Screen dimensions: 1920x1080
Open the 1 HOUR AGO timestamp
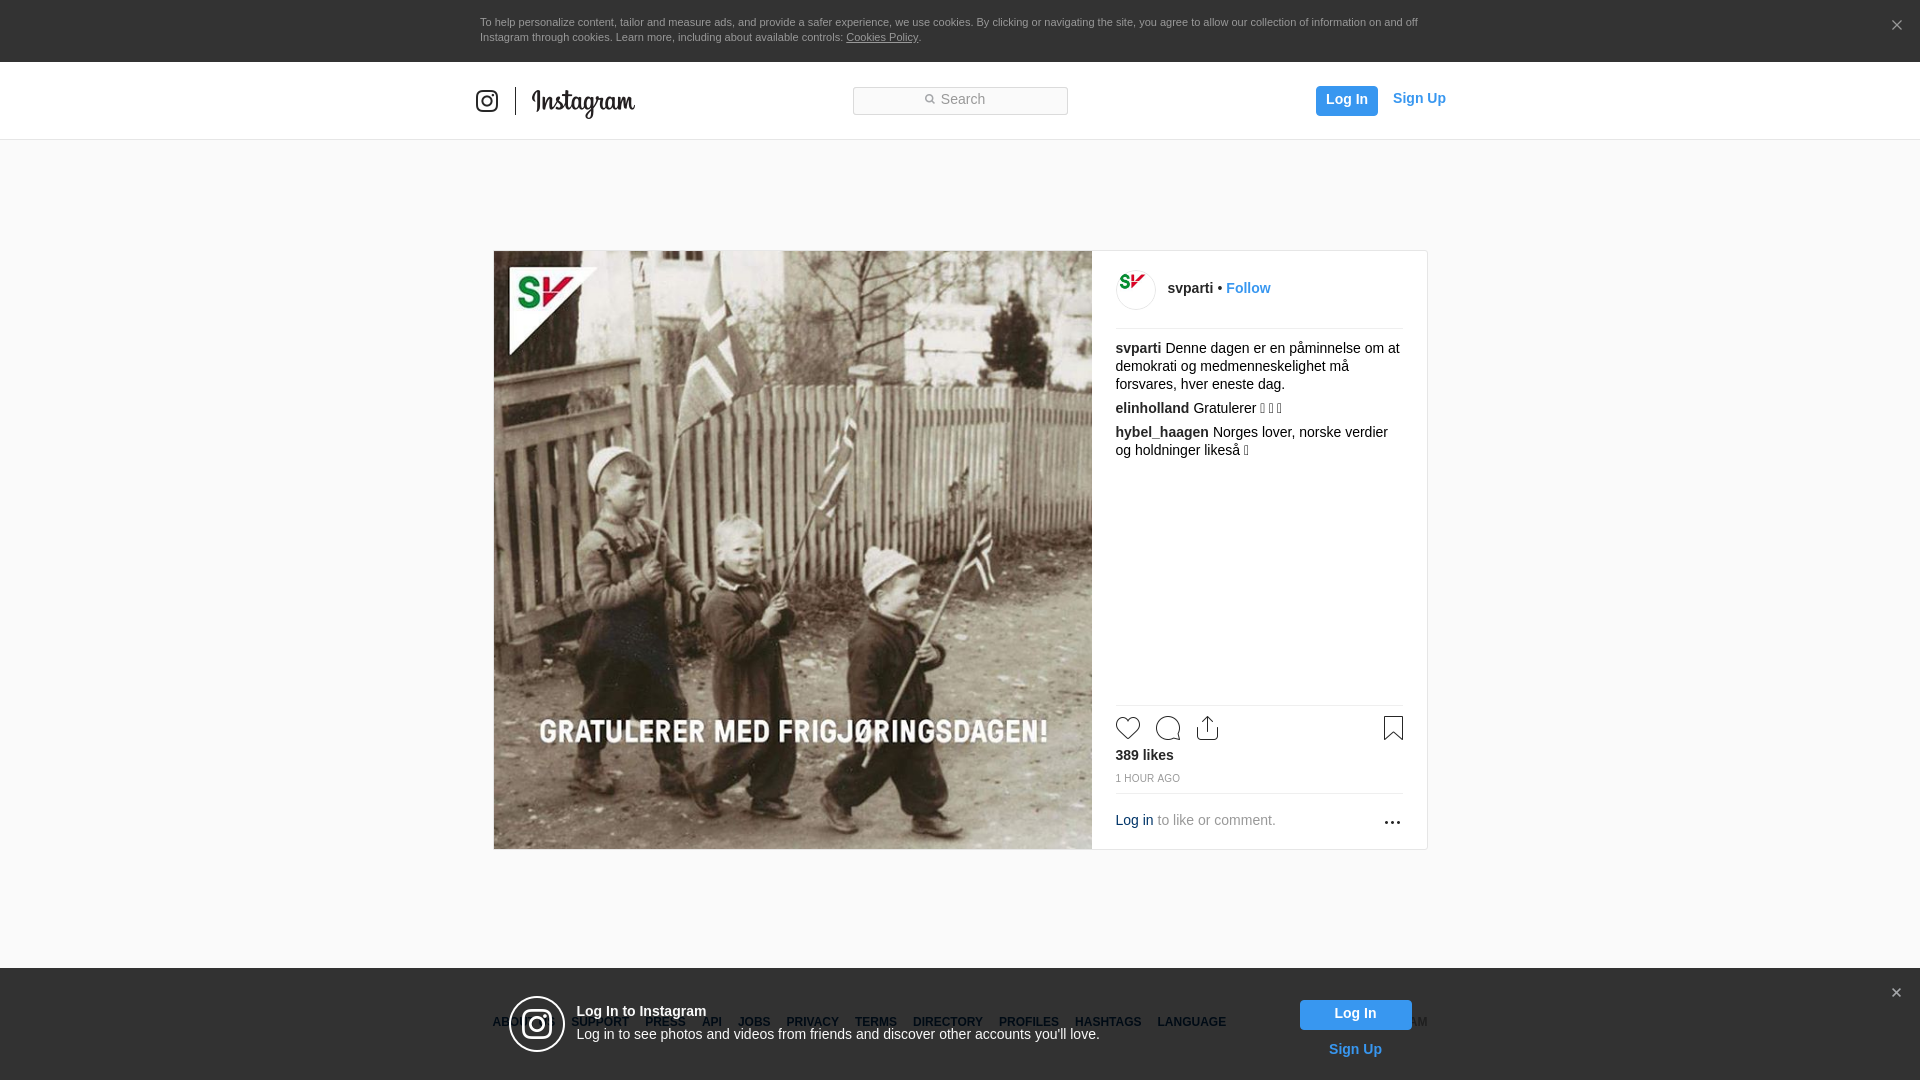[1148, 778]
